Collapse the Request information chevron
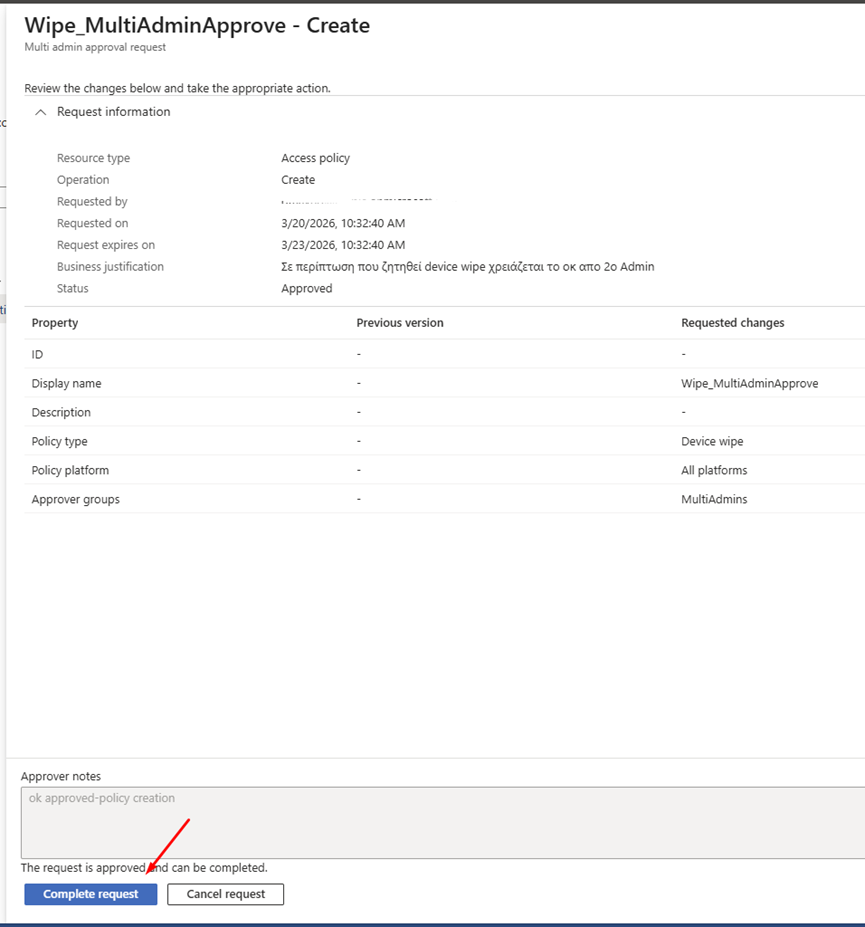This screenshot has height=927, width=865. (41, 113)
